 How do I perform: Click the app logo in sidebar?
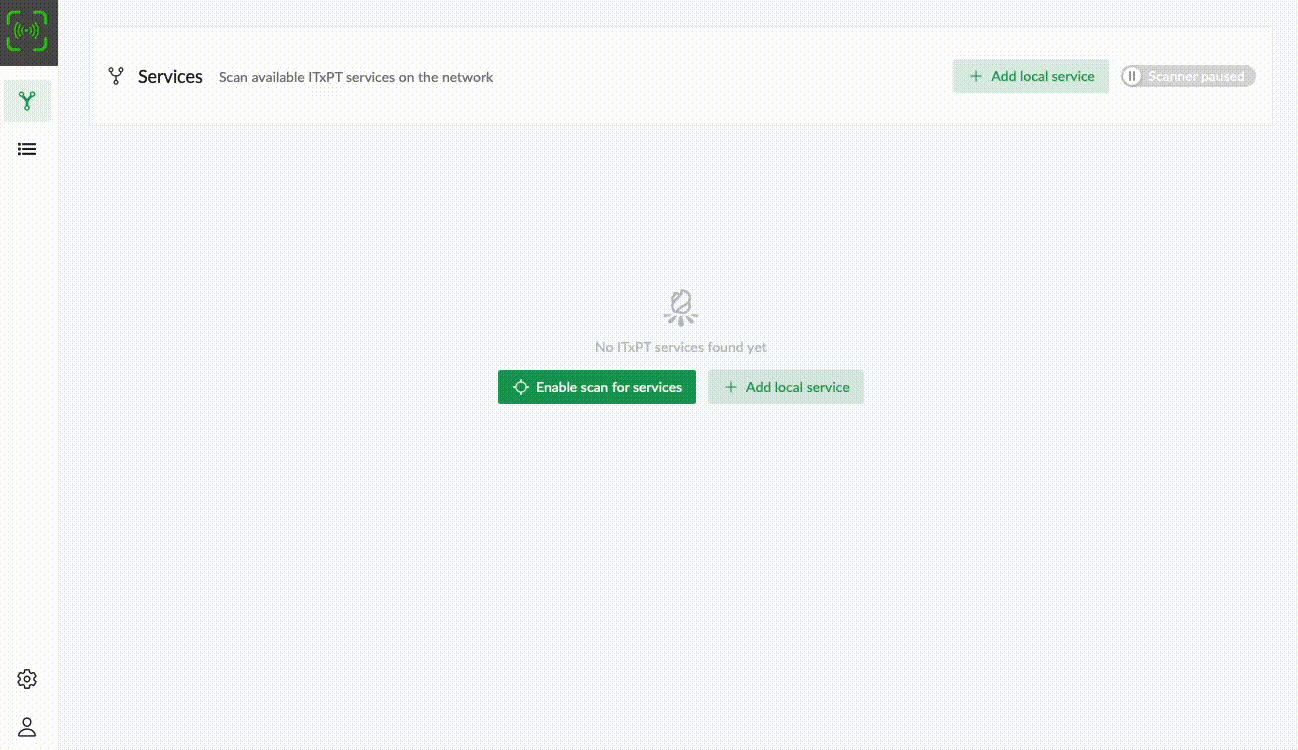[x=28, y=32]
